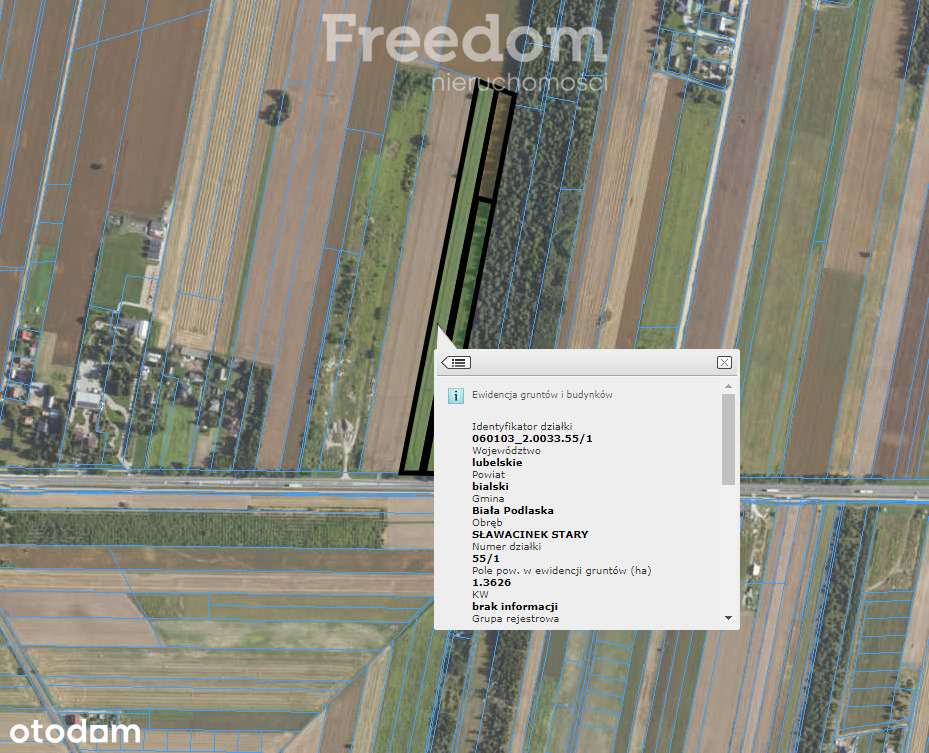Select the parcel identifier 060103_2.0033.55/1
Viewport: 929px width, 753px height.
click(x=532, y=438)
